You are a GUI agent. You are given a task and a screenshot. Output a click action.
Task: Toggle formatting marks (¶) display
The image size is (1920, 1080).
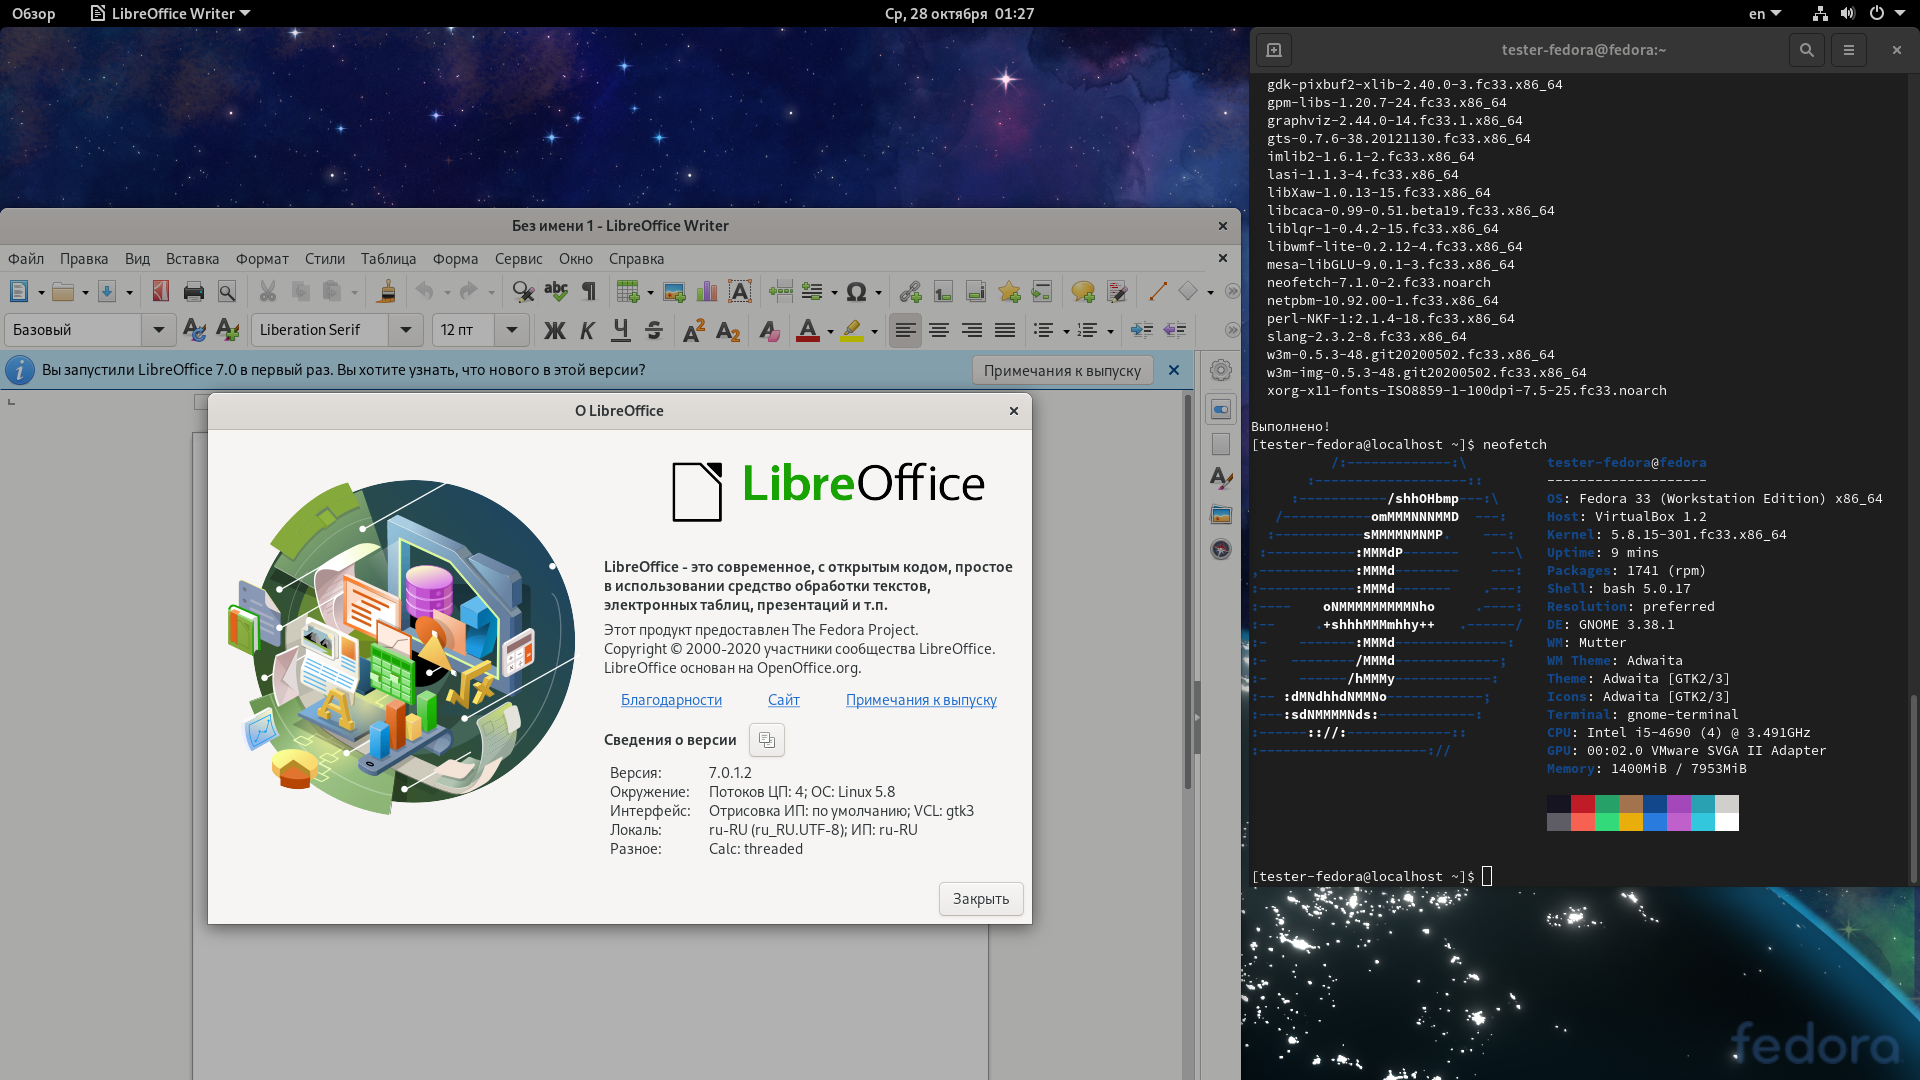point(589,291)
